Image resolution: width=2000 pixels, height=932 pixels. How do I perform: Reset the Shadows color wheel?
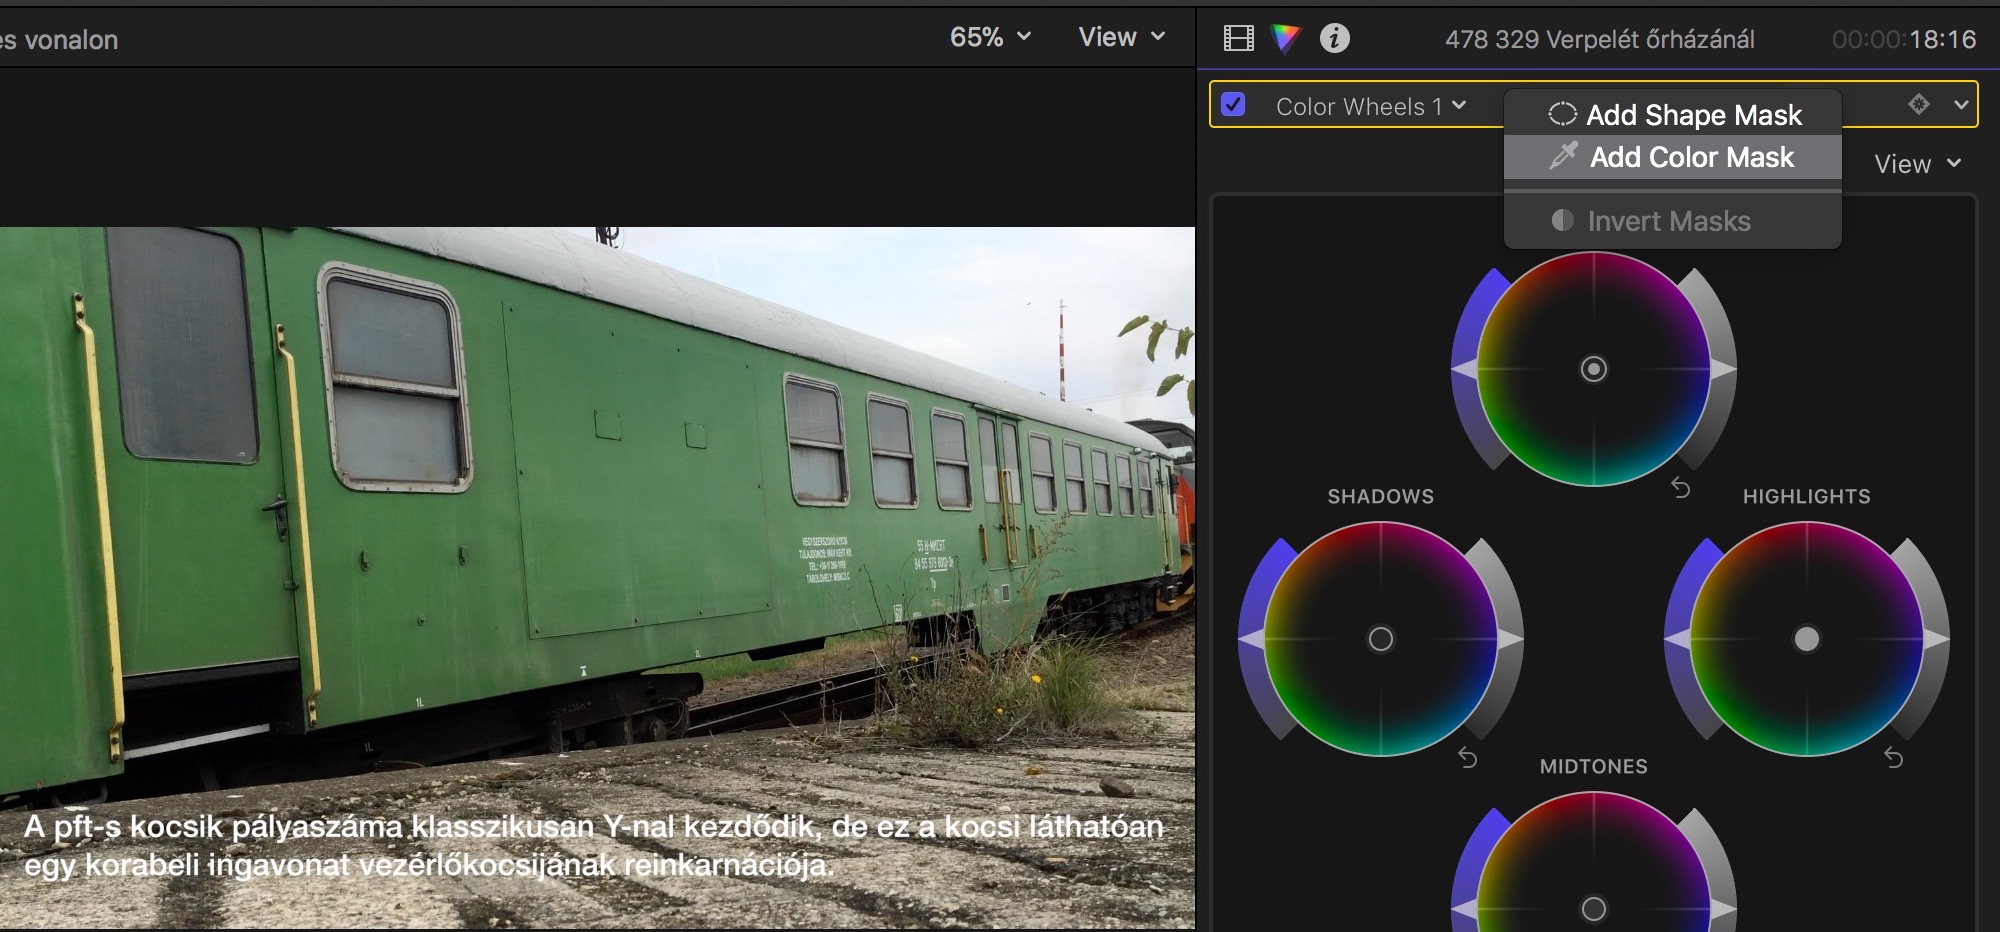(1467, 758)
